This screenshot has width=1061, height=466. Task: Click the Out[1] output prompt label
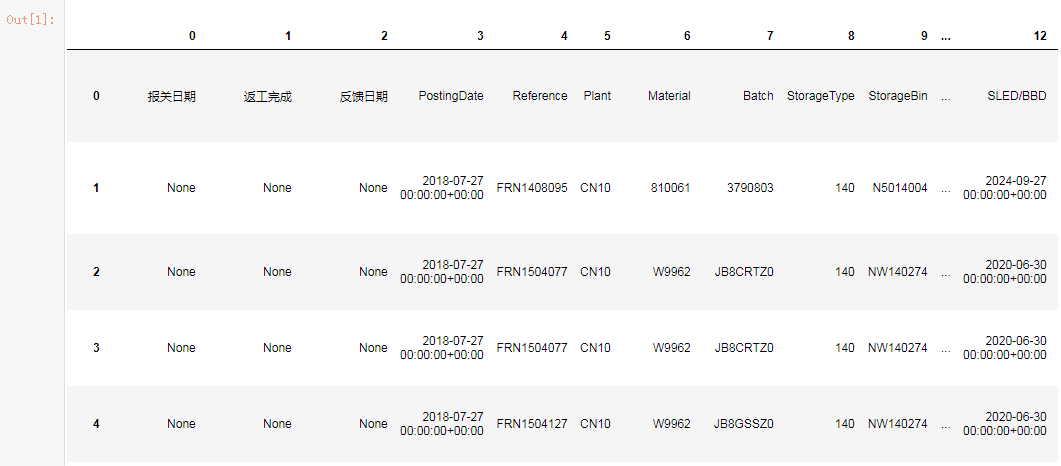pos(30,19)
